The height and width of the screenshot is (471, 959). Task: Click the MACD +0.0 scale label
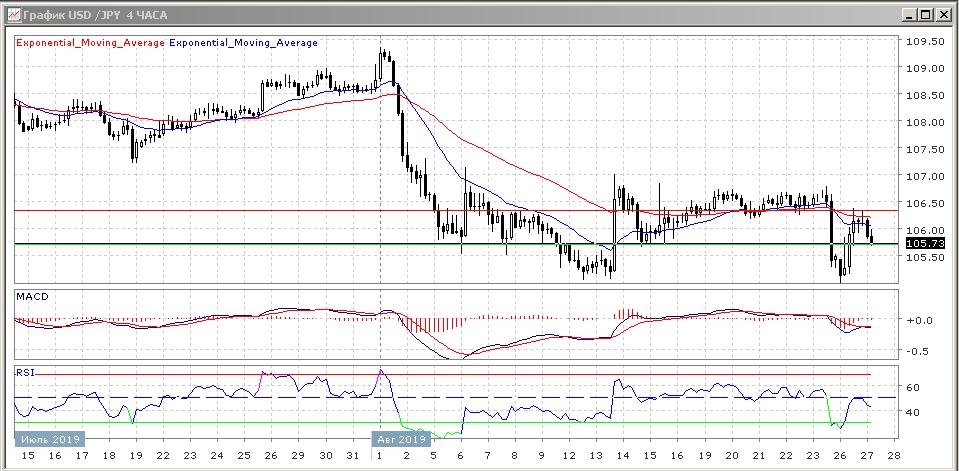tap(919, 321)
